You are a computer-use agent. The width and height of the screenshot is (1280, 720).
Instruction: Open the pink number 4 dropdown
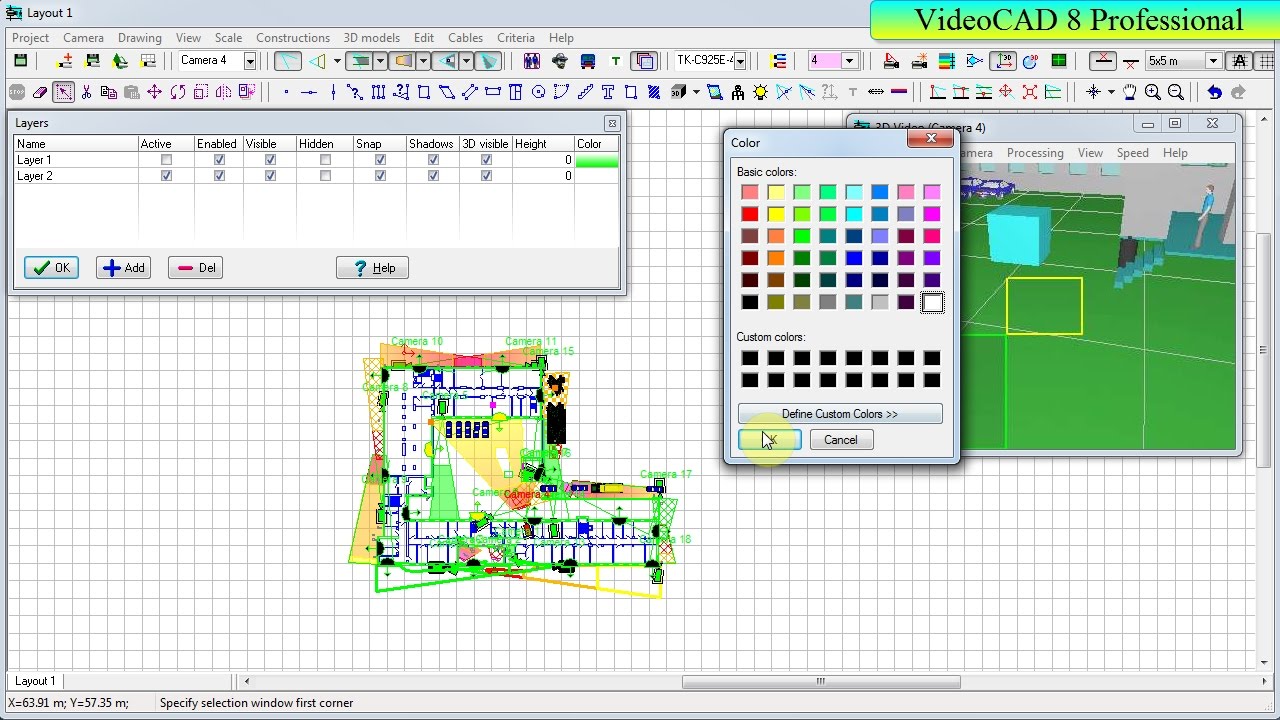849,61
